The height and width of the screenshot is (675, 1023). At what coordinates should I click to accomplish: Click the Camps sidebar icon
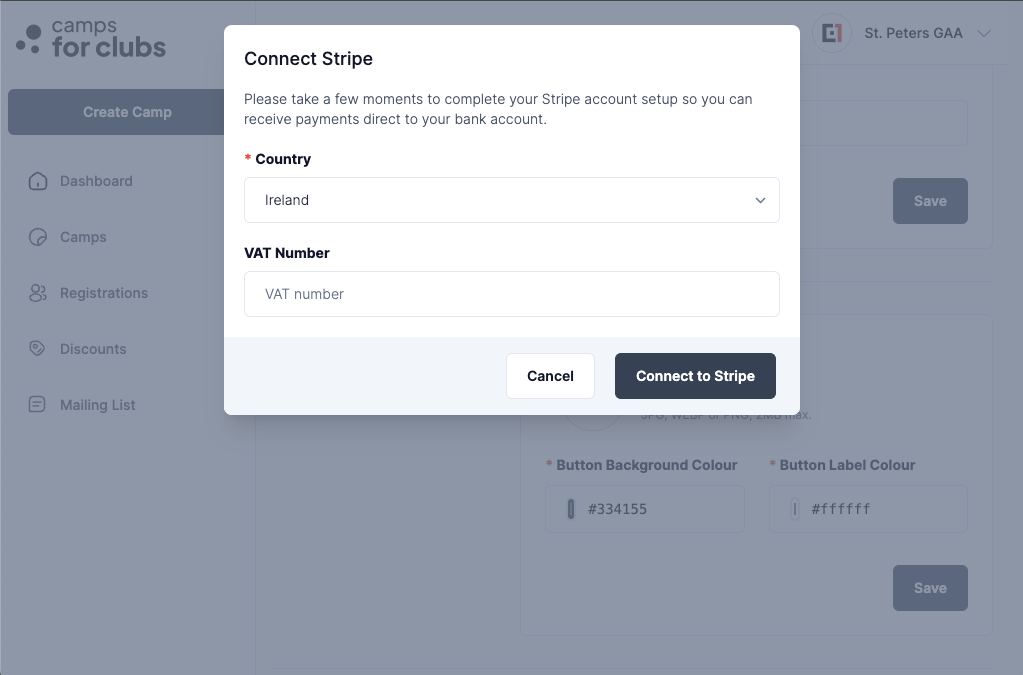point(38,237)
